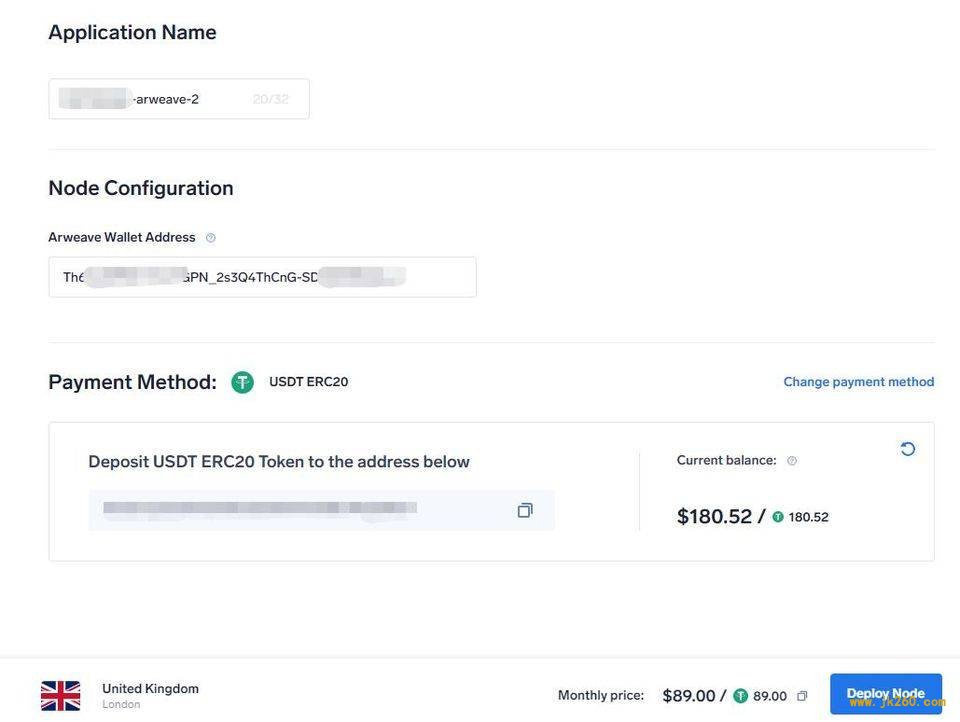Copy the monthly price amount
Viewport: 960px width, 722px height.
click(802, 696)
